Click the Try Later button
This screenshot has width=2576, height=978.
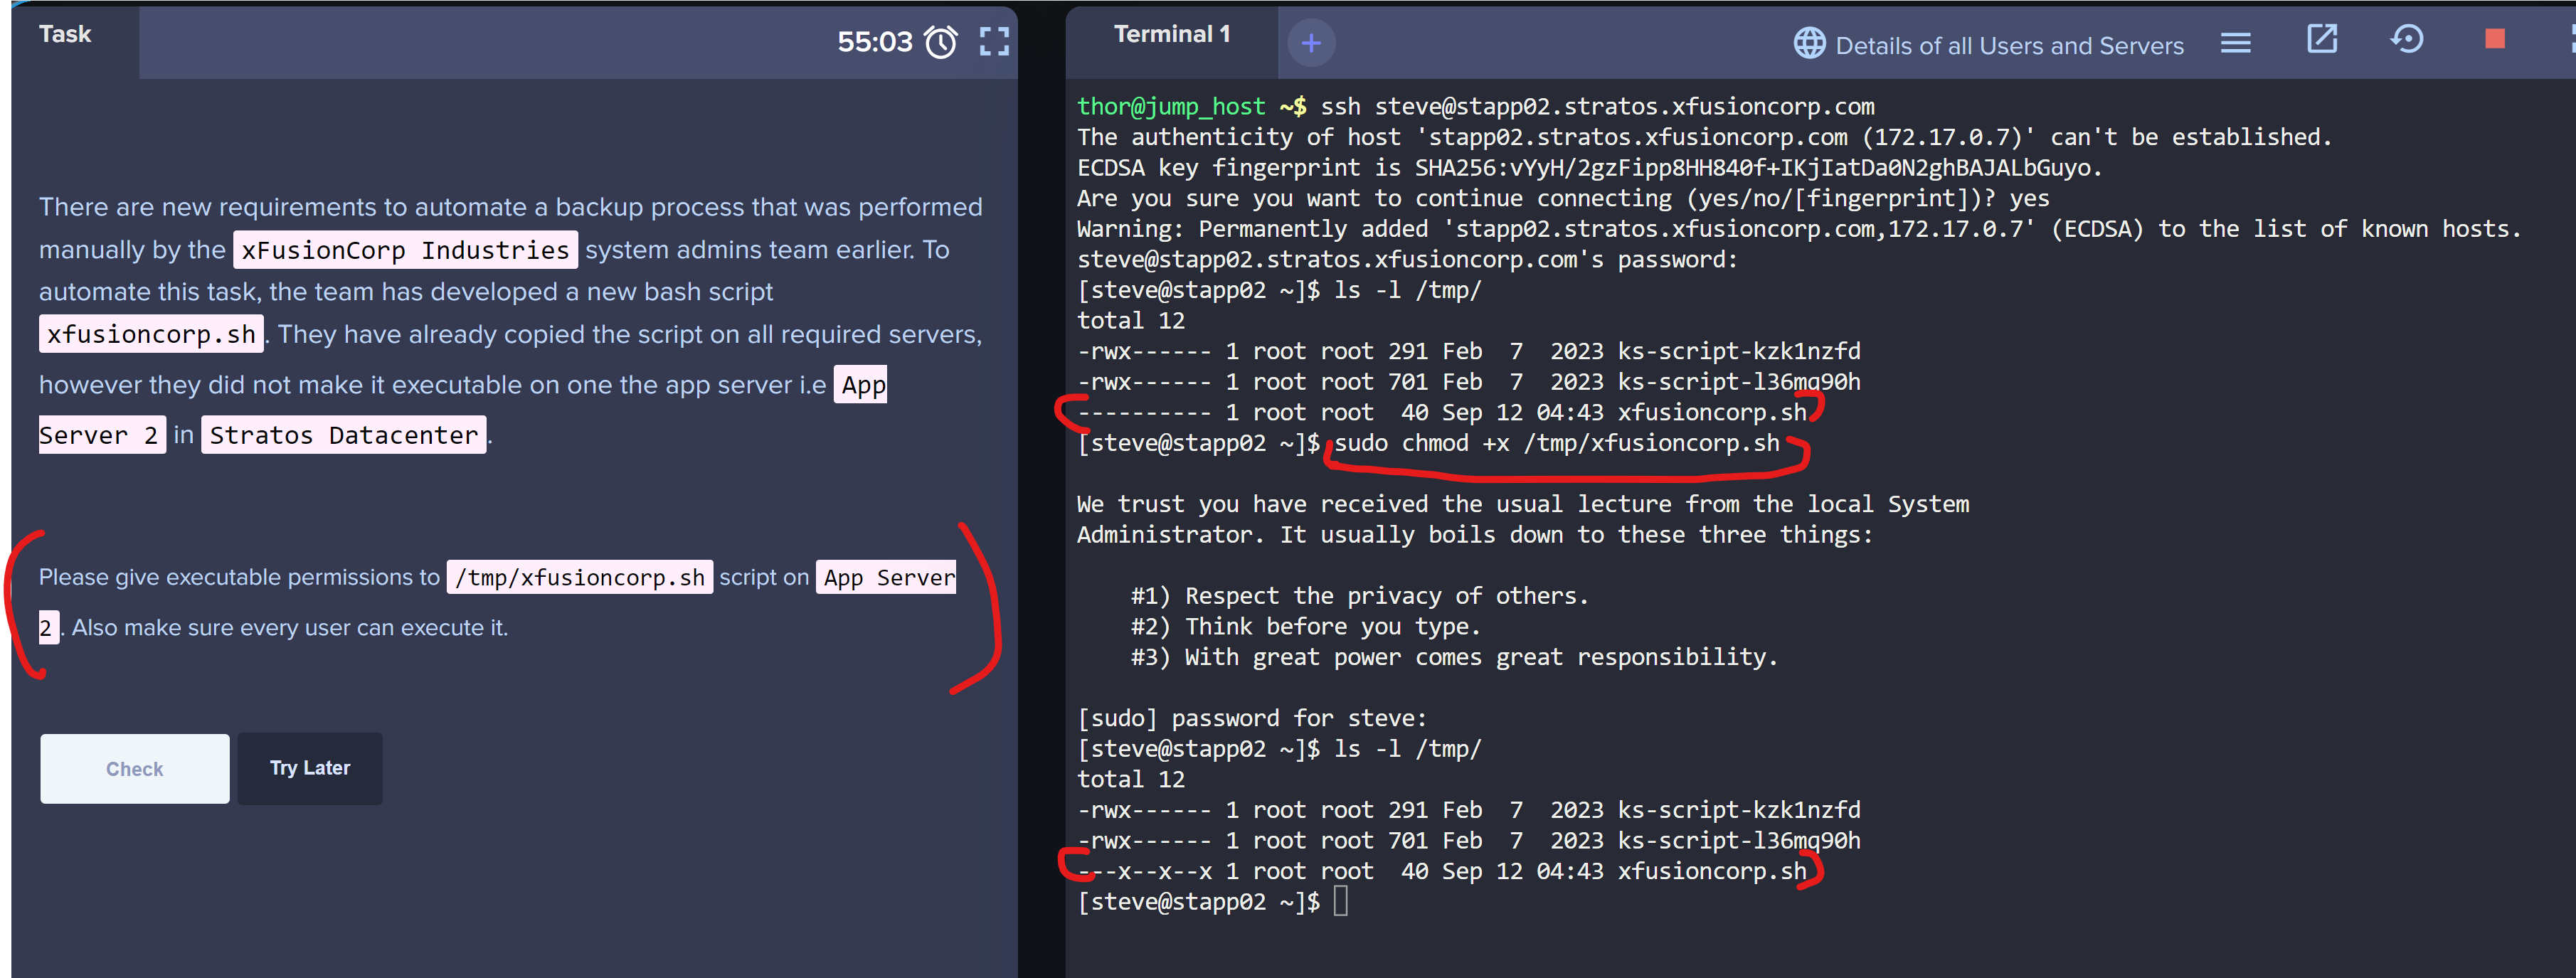click(310, 768)
